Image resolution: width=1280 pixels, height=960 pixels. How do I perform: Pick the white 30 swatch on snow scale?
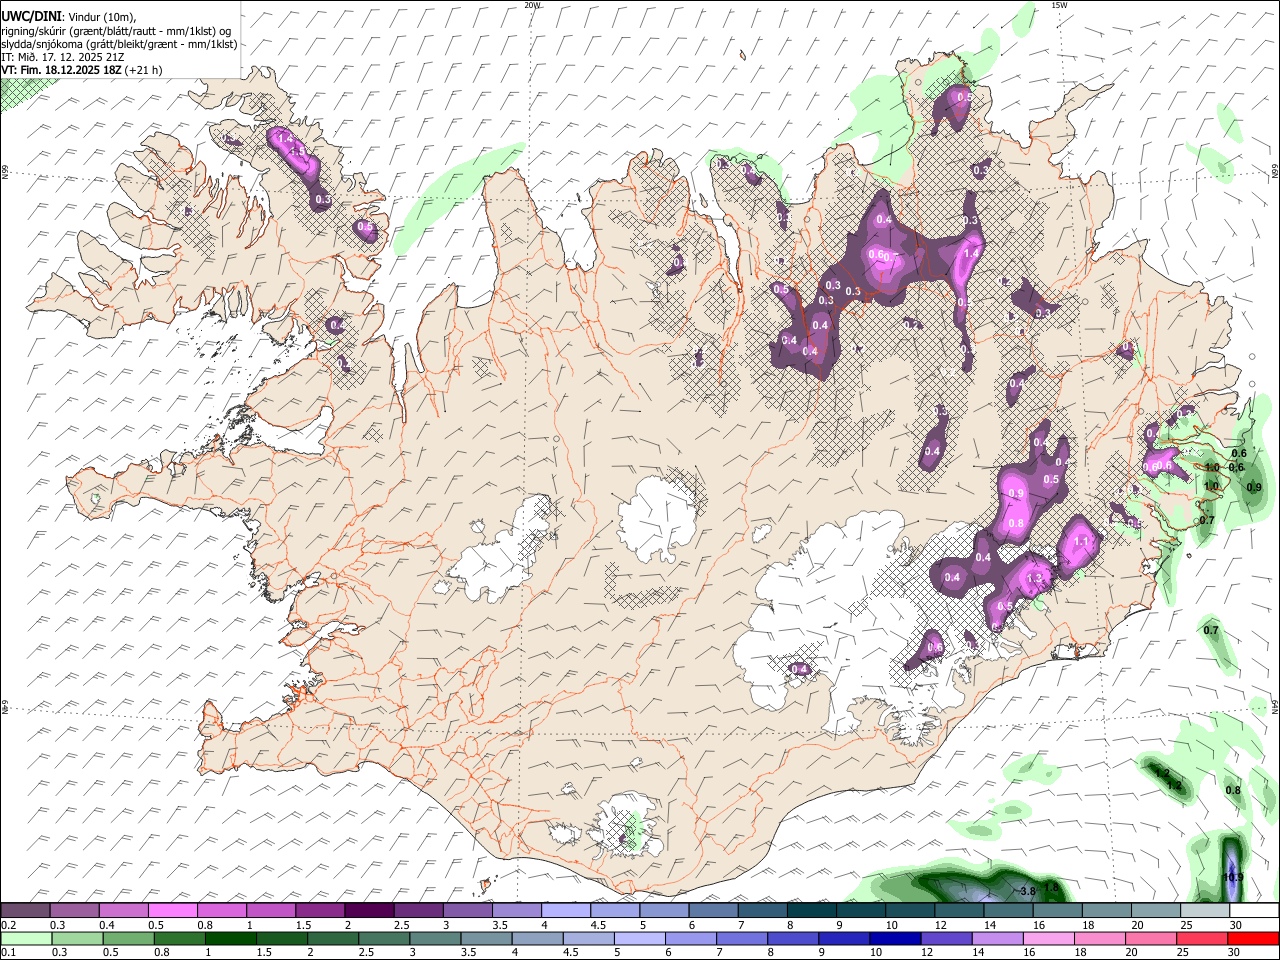tap(1252, 911)
